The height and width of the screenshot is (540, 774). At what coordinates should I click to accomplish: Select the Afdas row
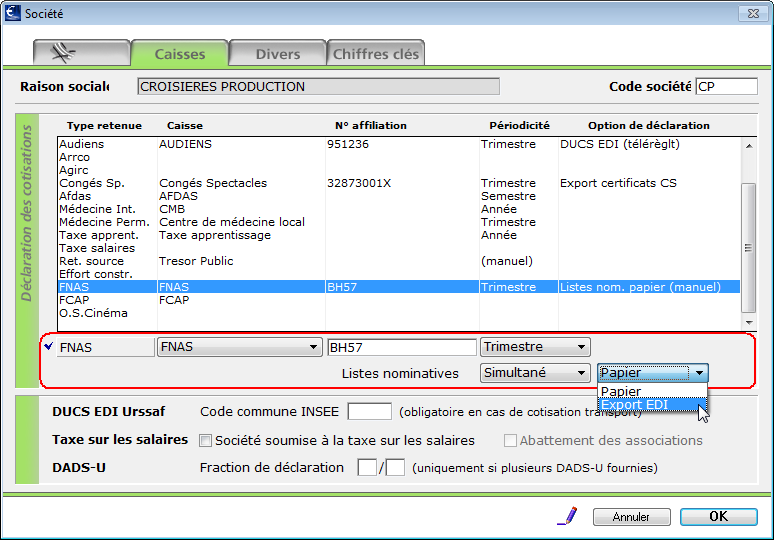399,196
